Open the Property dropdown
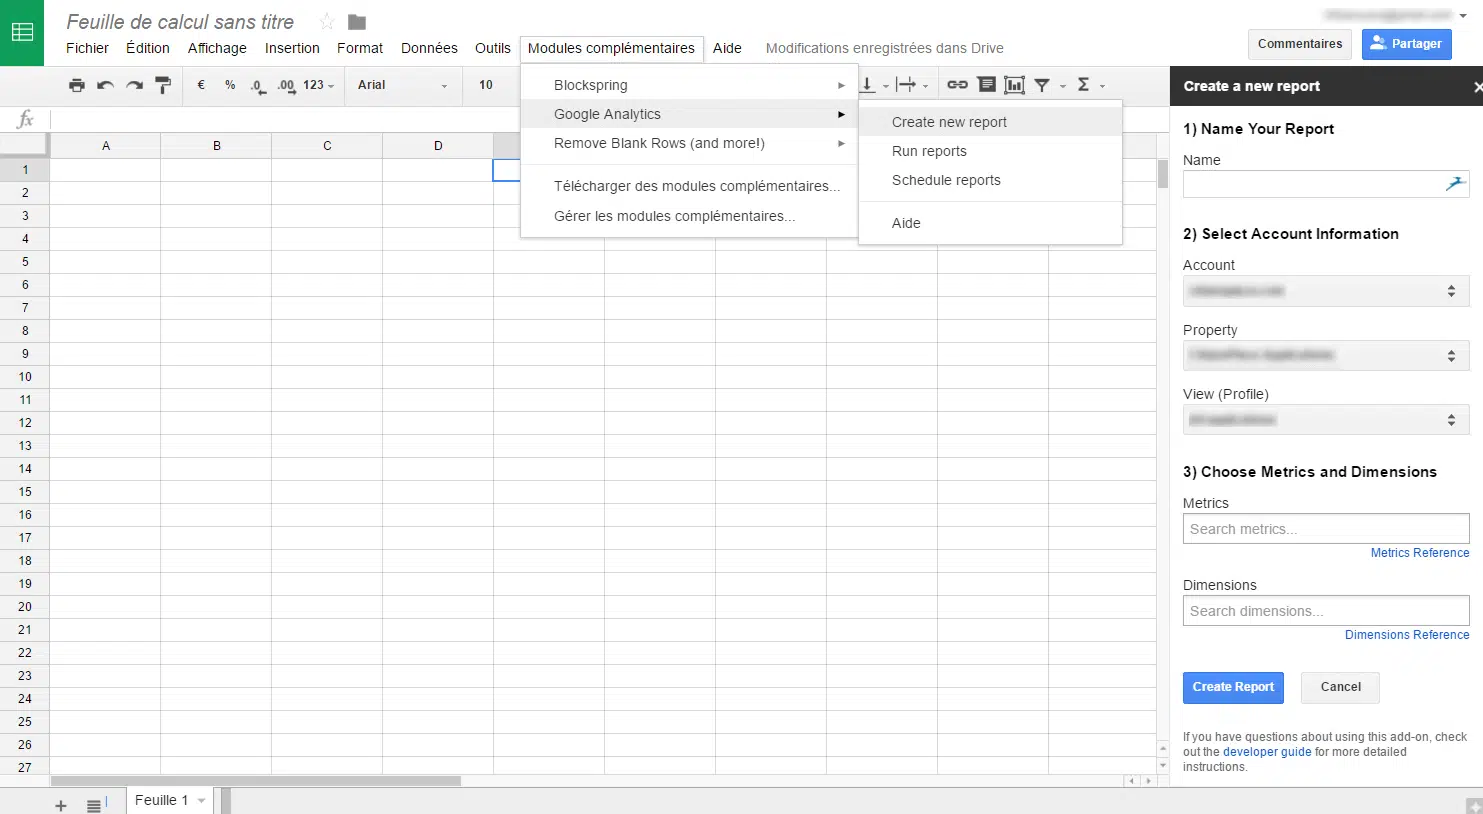 click(1325, 356)
